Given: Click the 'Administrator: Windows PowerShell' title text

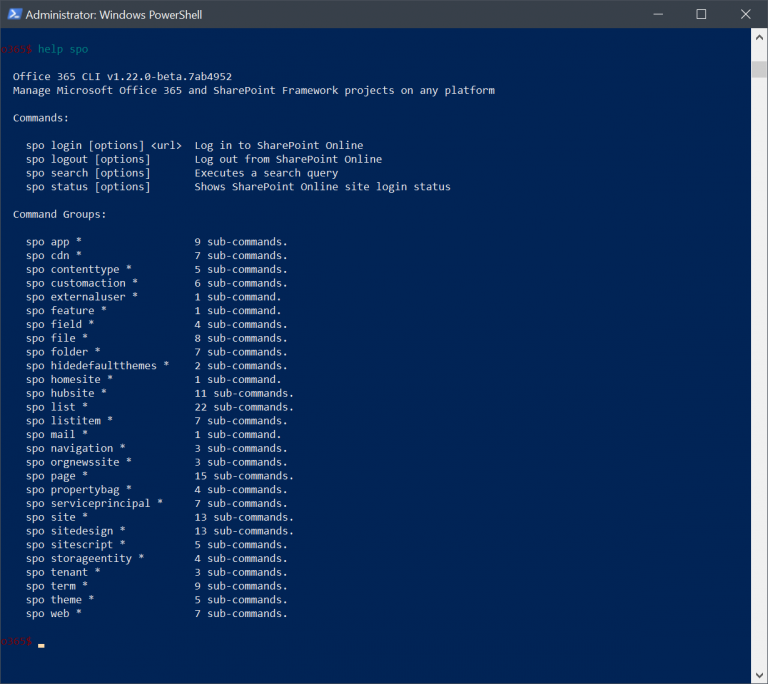Looking at the screenshot, I should [114, 15].
